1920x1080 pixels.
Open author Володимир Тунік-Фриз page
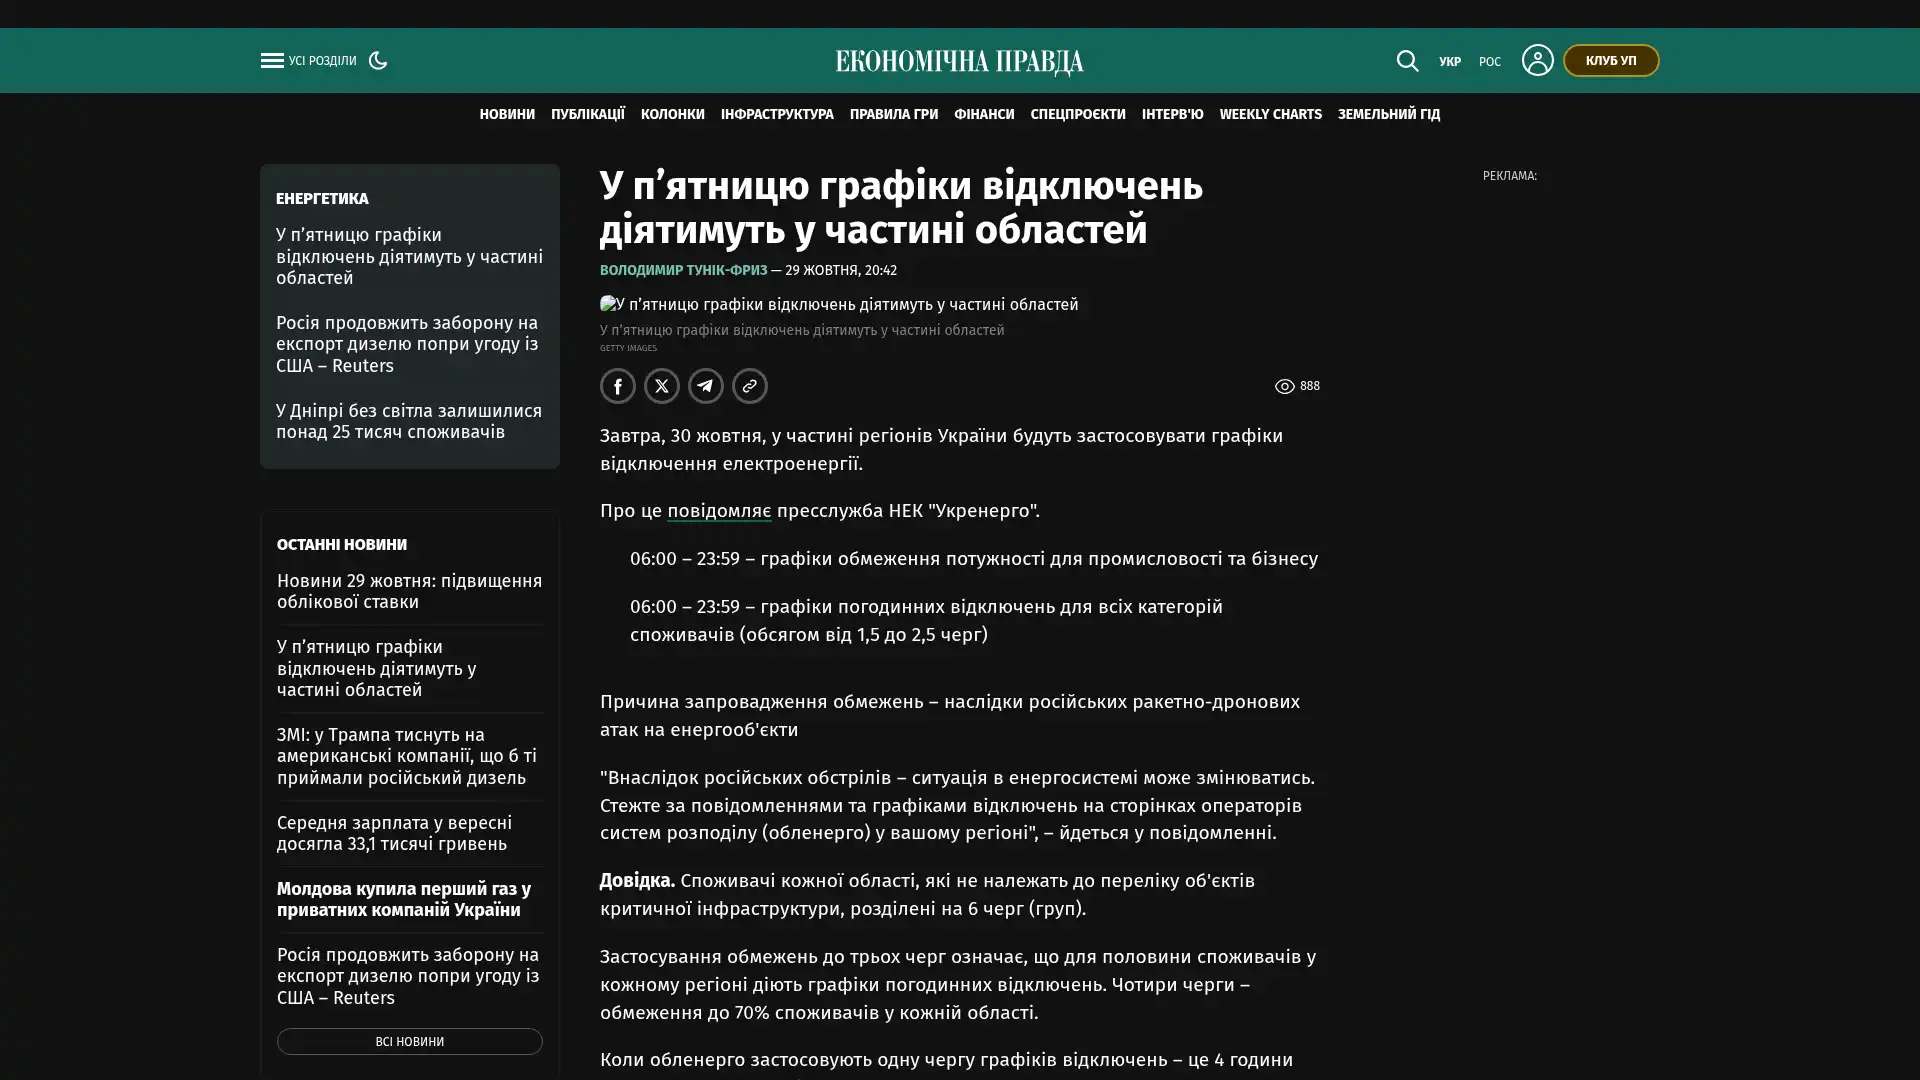click(x=684, y=271)
